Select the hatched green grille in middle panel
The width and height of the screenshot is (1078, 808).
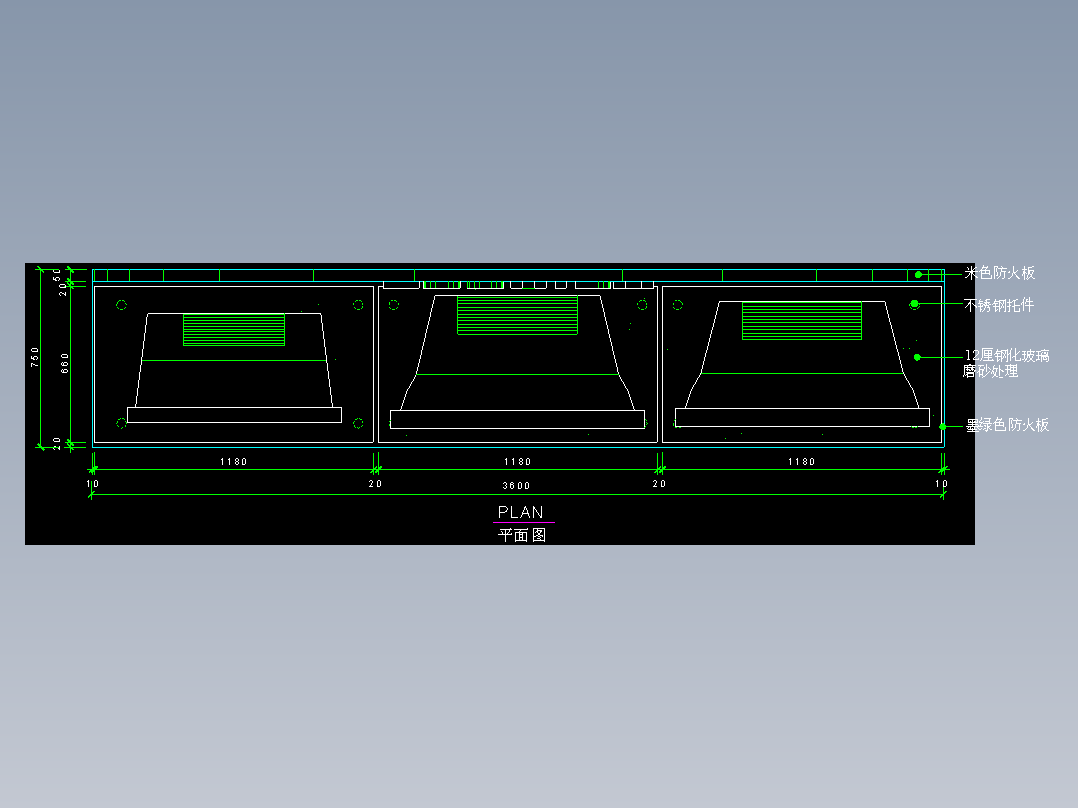(x=518, y=315)
